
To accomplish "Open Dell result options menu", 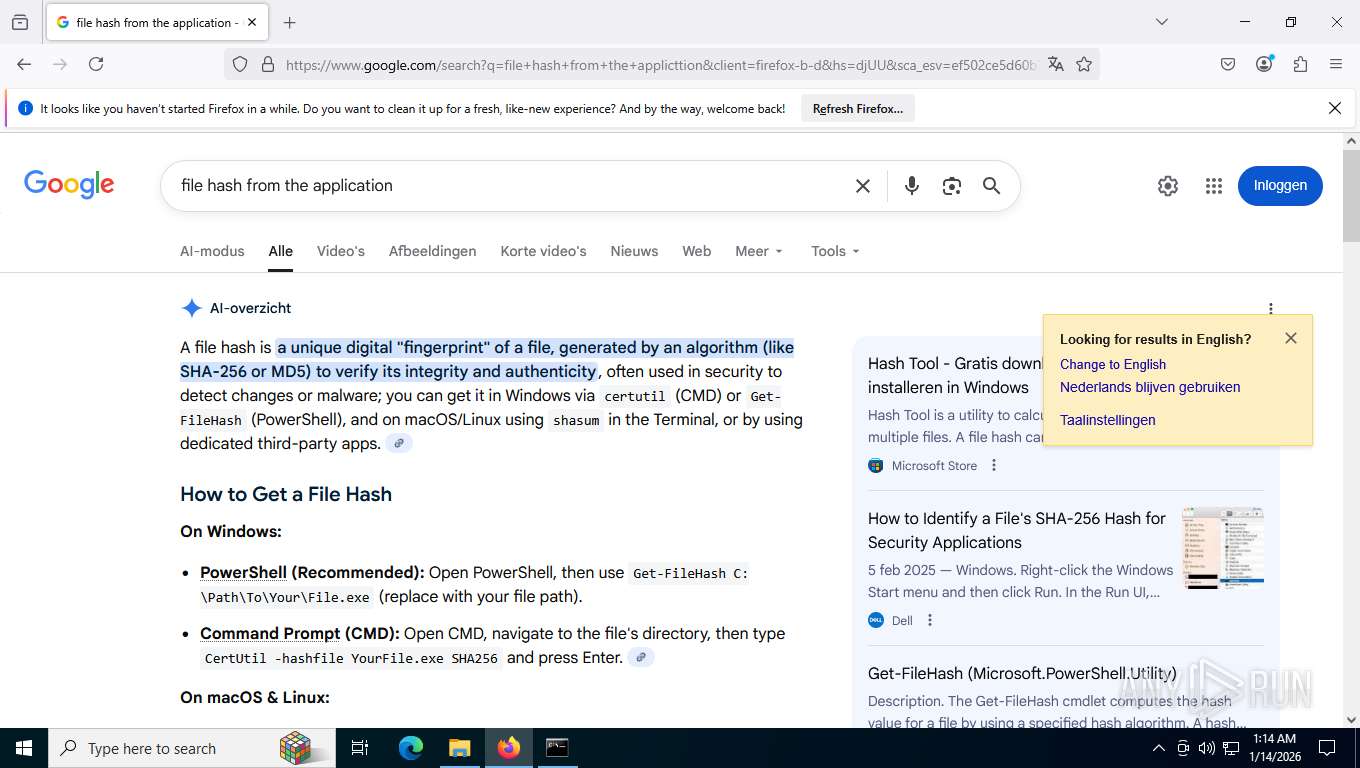I will (x=929, y=620).
